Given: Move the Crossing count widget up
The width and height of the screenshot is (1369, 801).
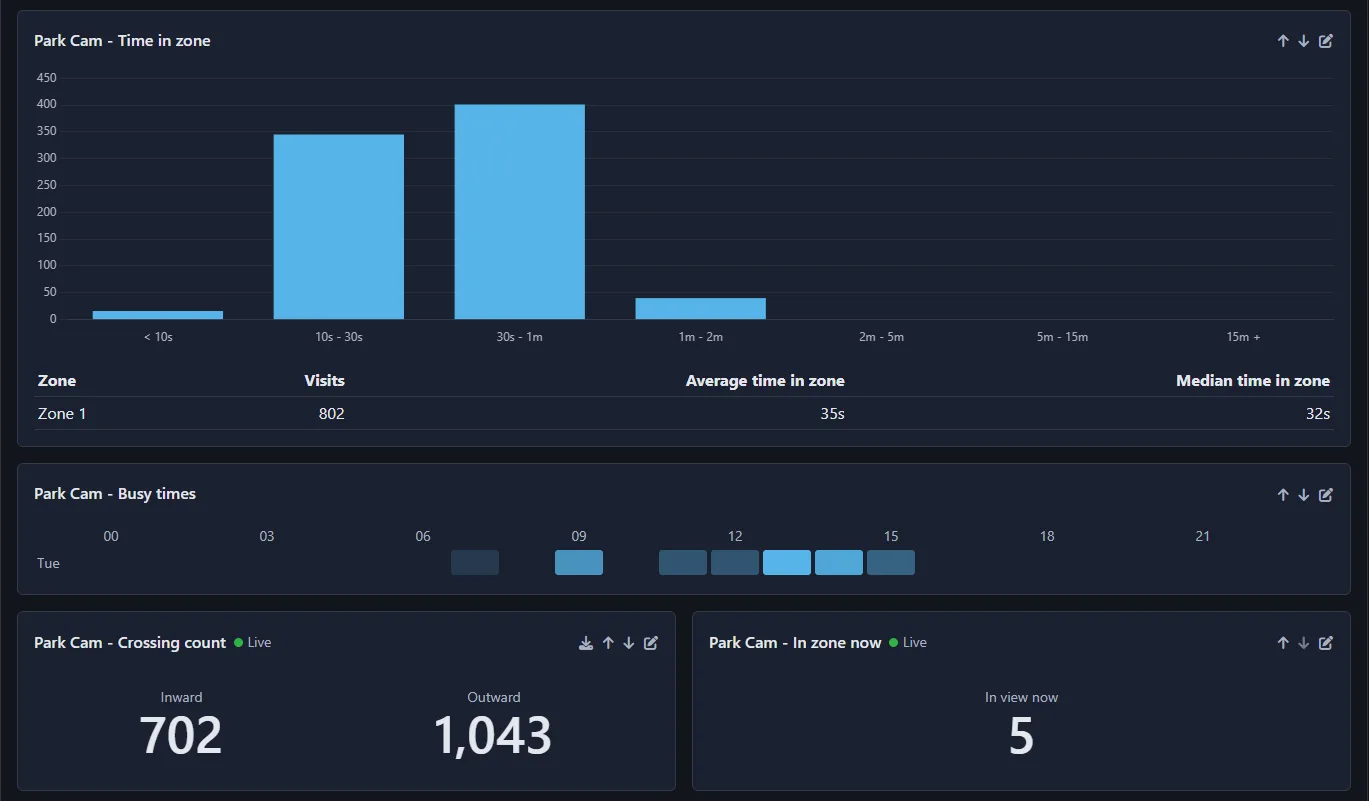Looking at the screenshot, I should point(608,643).
